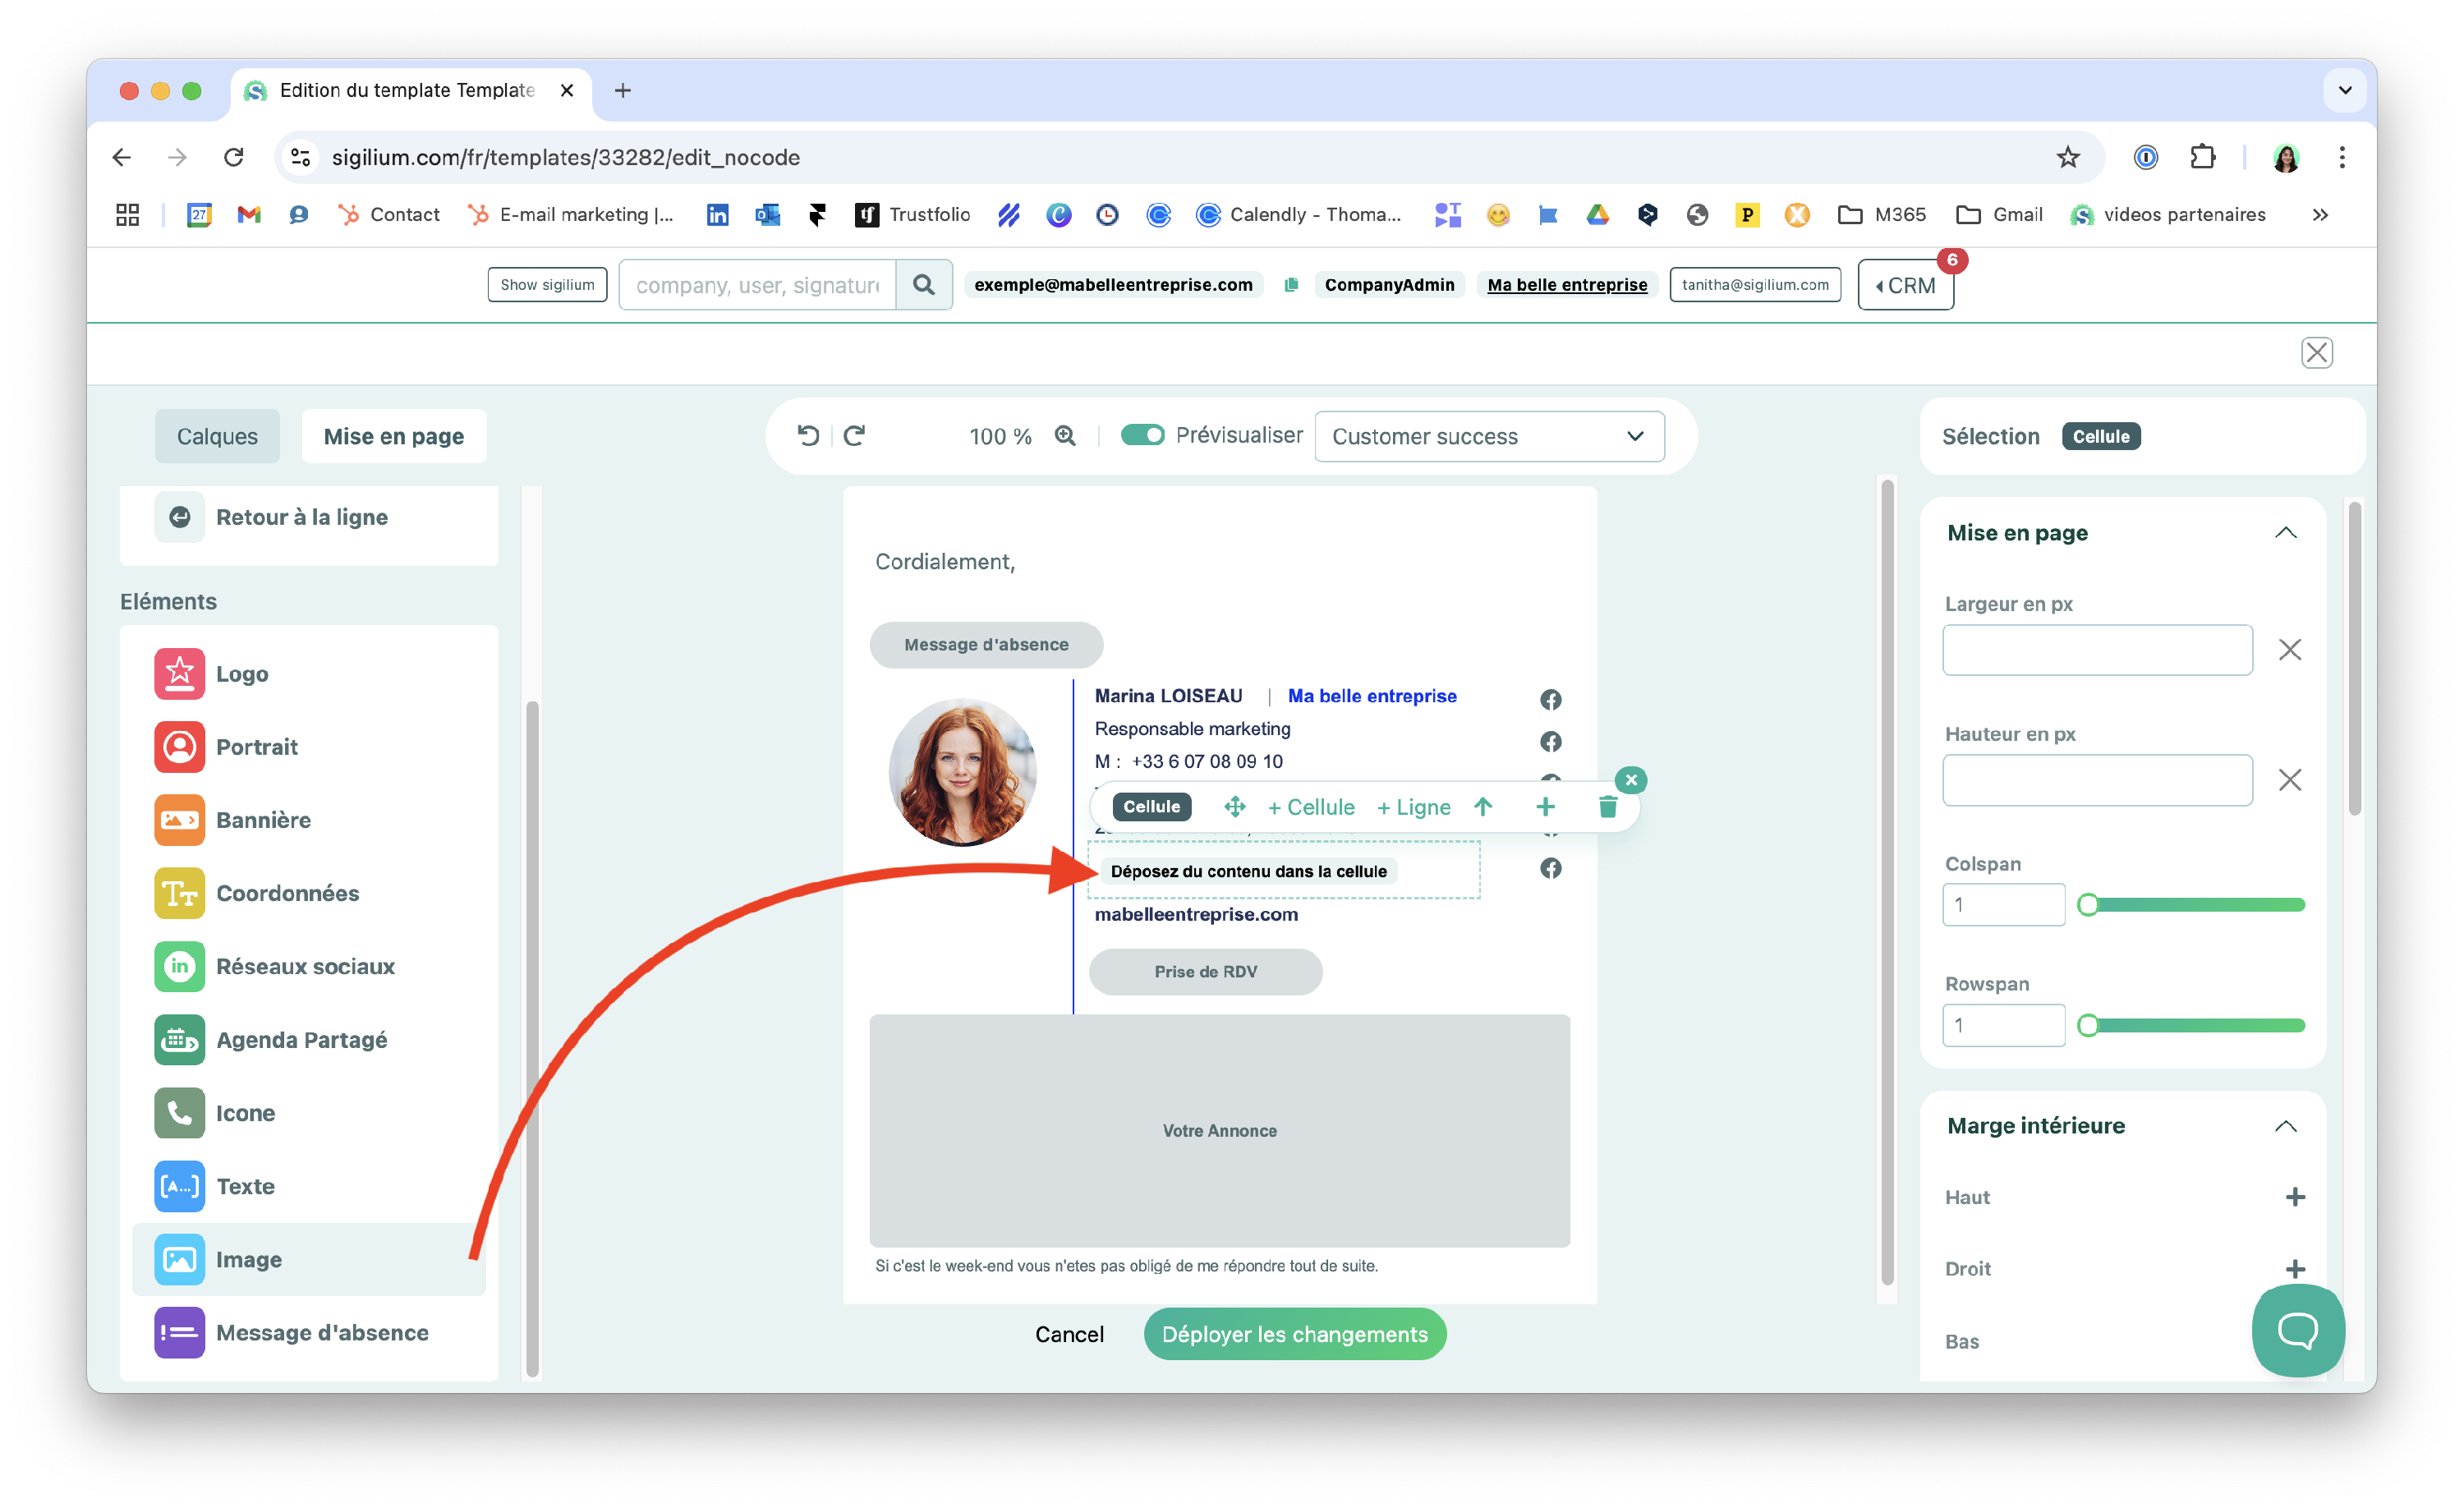Viewport: 2464px width, 1508px height.
Task: Increase the Haut inner margin with plus
Action: (2295, 1197)
